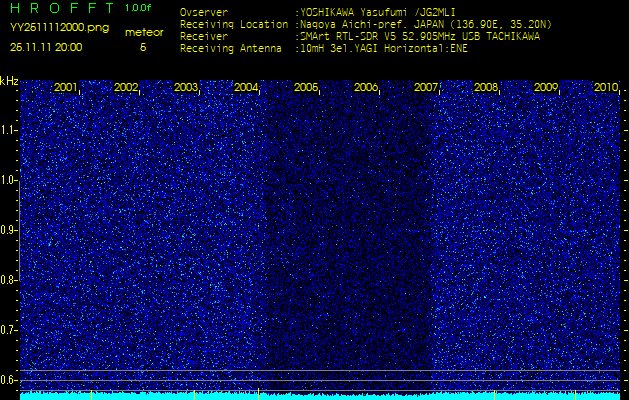The width and height of the screenshot is (629, 400).
Task: Click the 'Receiving Location' label
Action: [234, 25]
